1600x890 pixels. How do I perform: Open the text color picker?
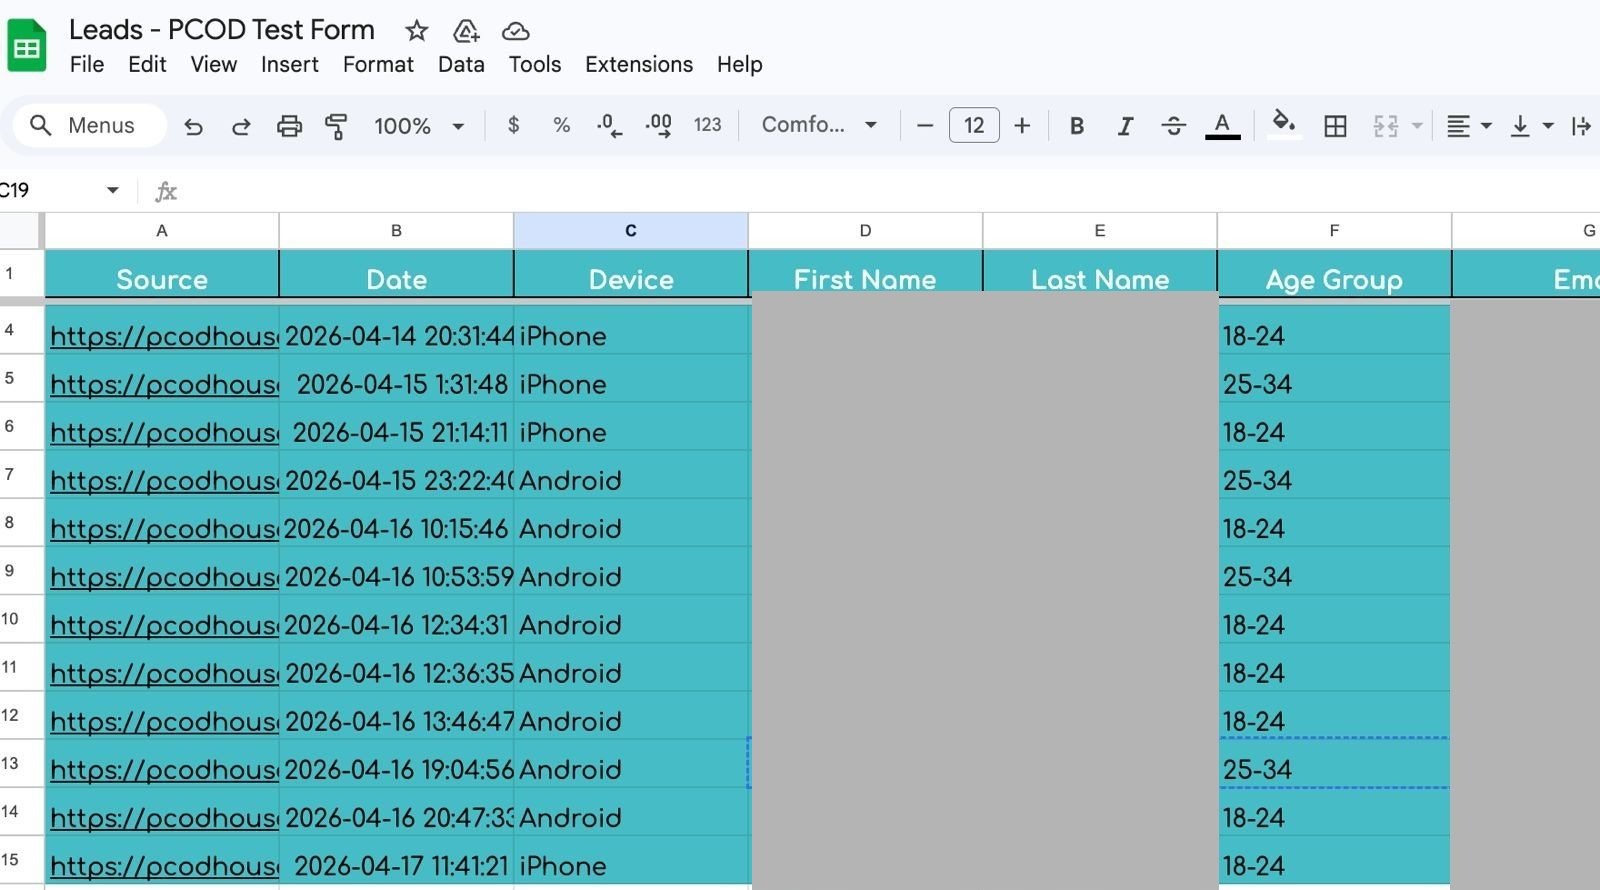click(x=1222, y=126)
